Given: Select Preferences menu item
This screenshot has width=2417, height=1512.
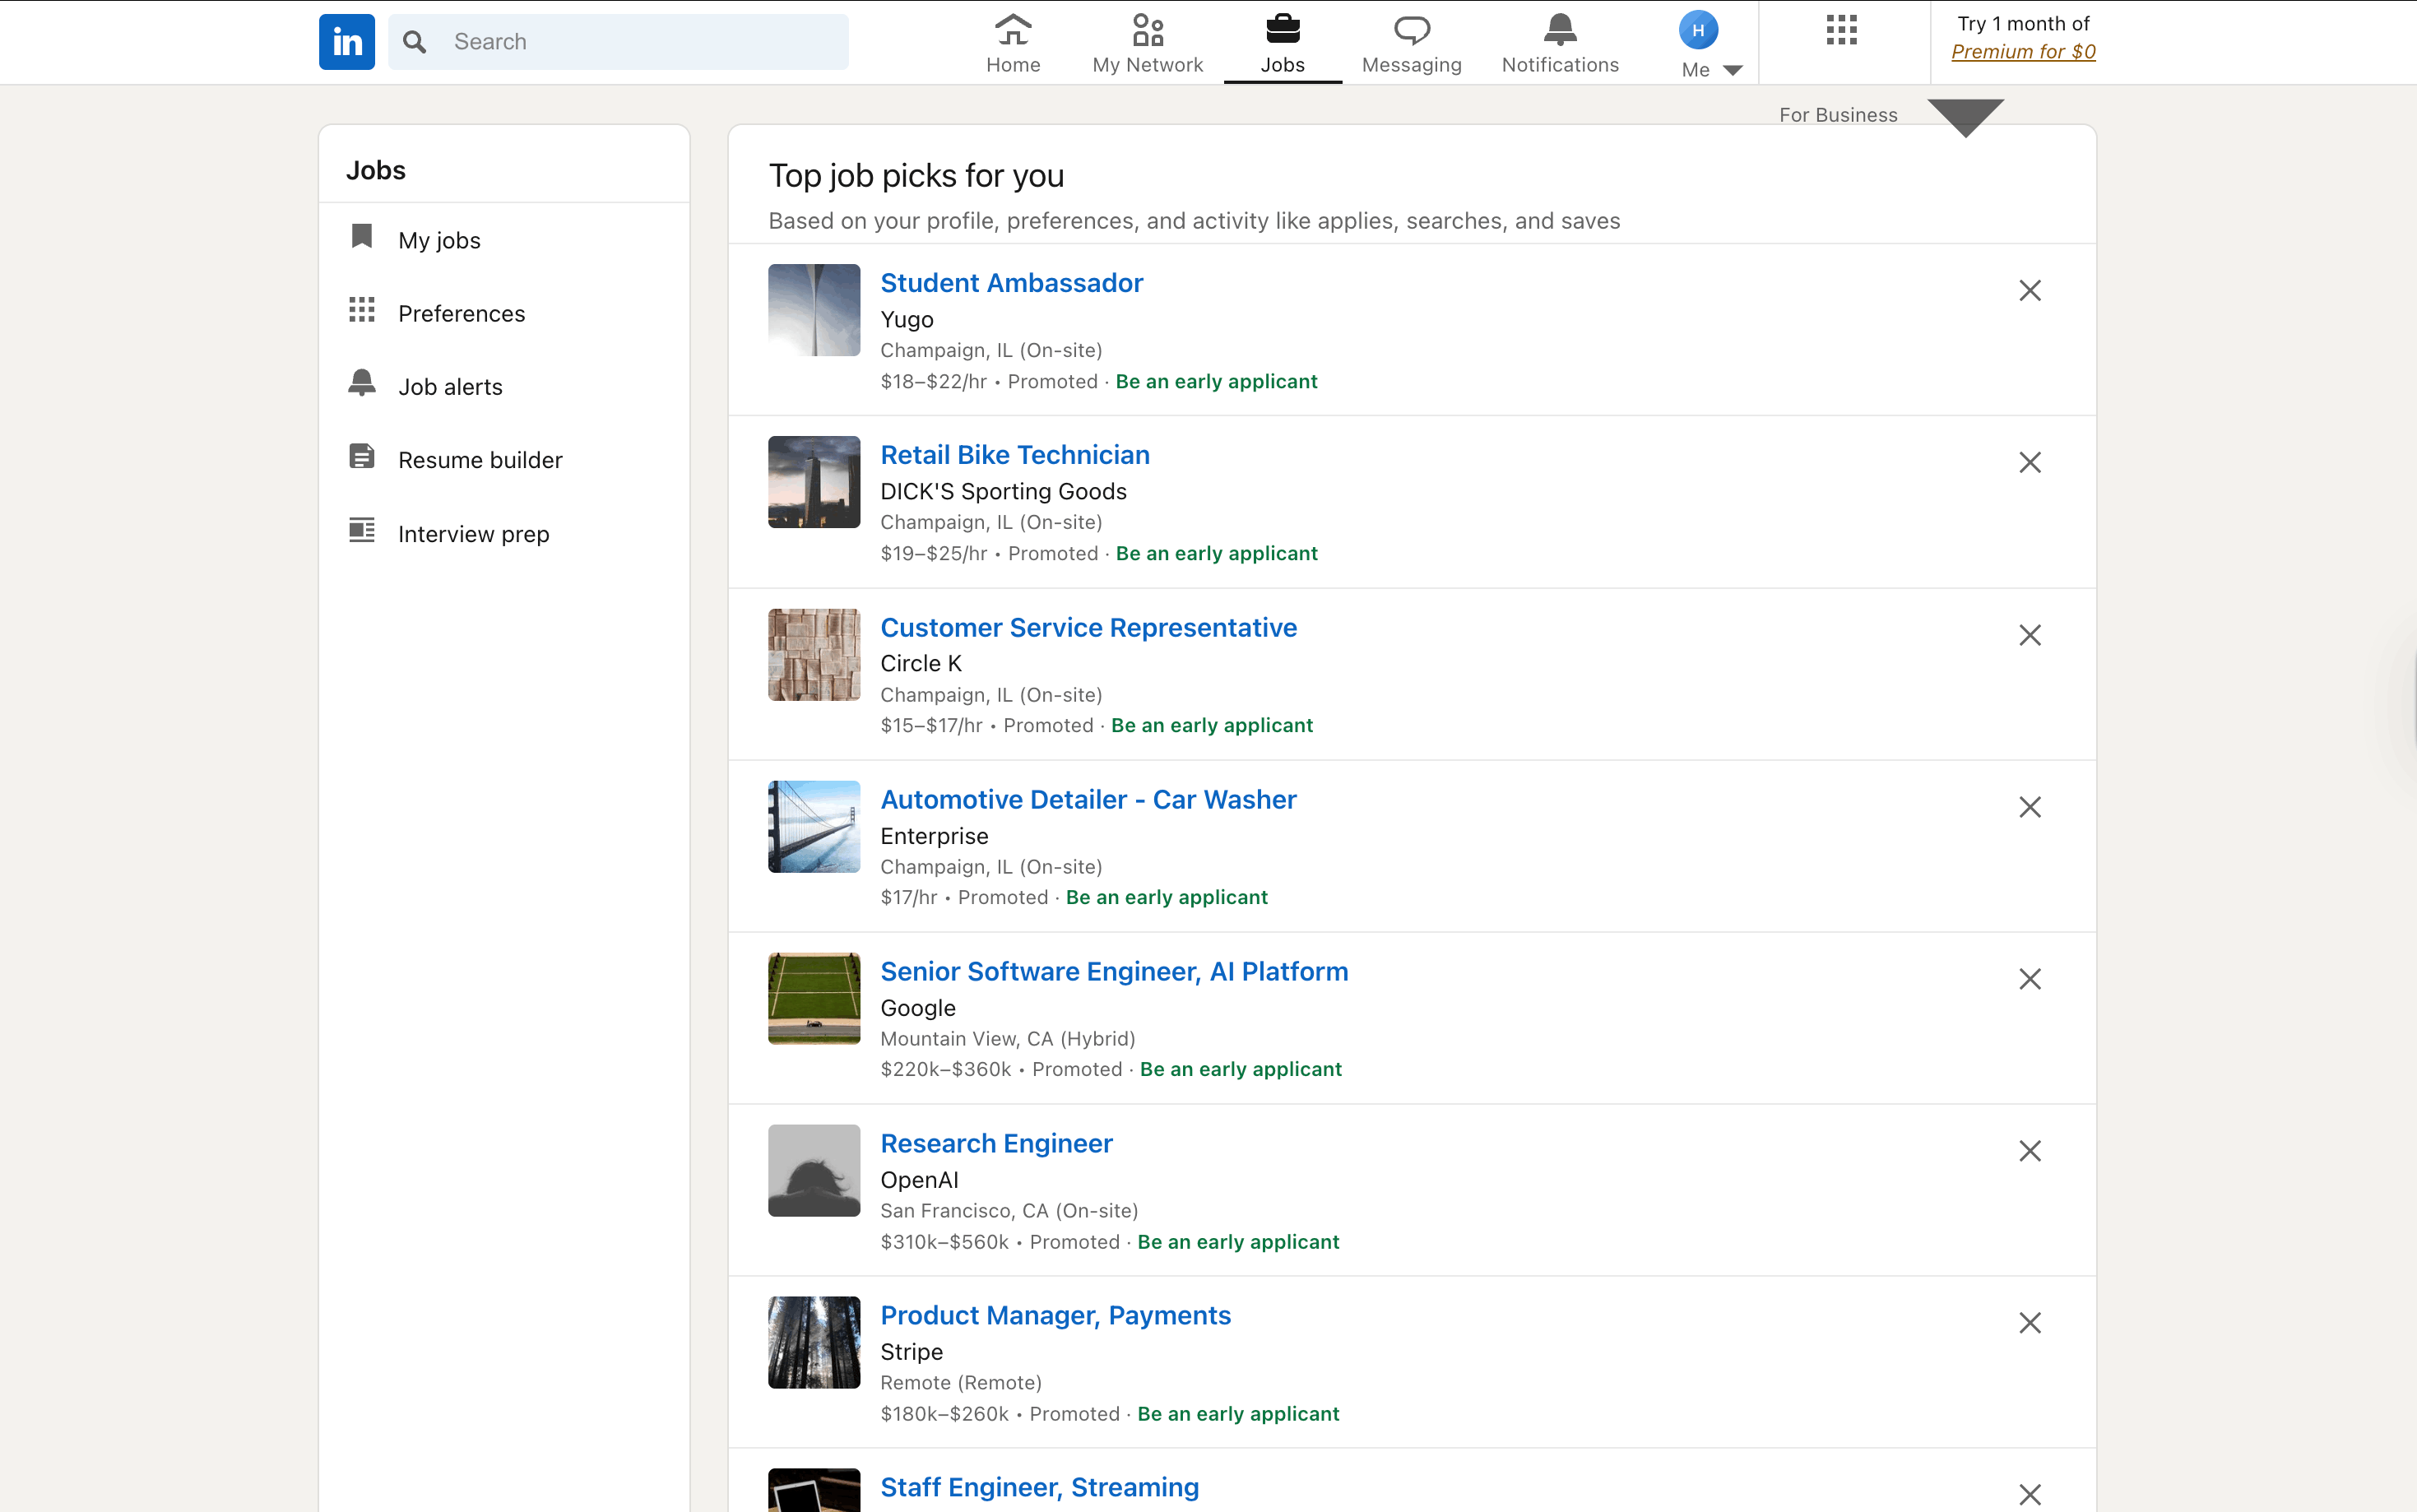Looking at the screenshot, I should click(x=504, y=313).
